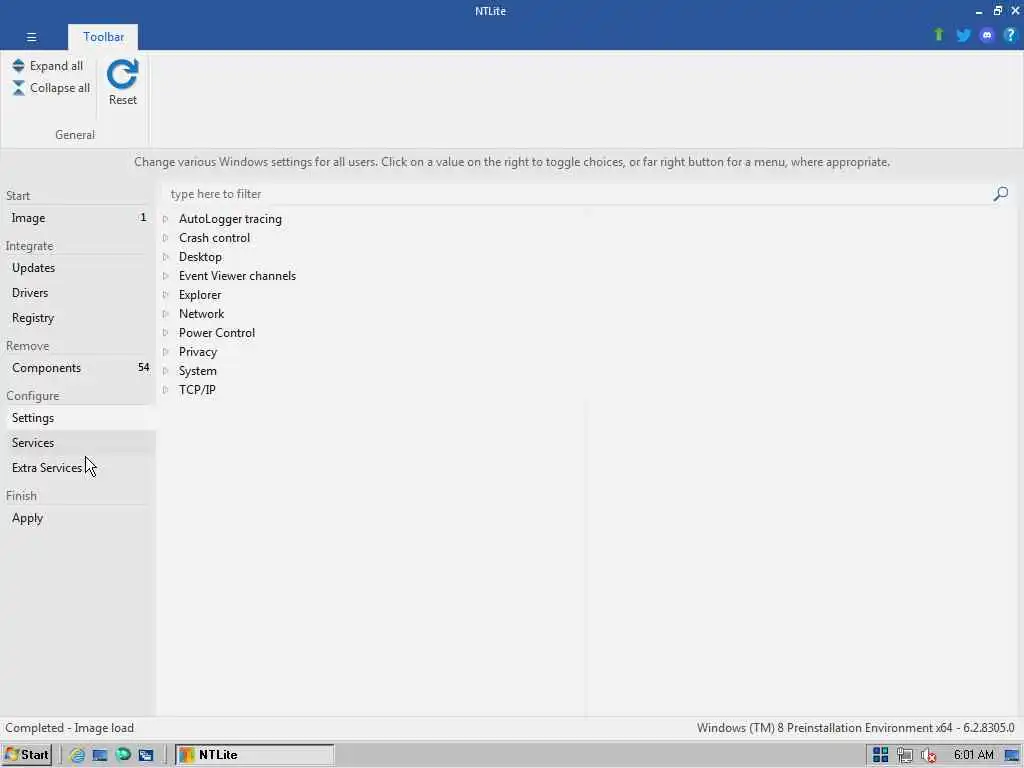Screen dimensions: 1024x768
Task: Open Internet Explorer from the taskbar
Action: click(x=77, y=755)
